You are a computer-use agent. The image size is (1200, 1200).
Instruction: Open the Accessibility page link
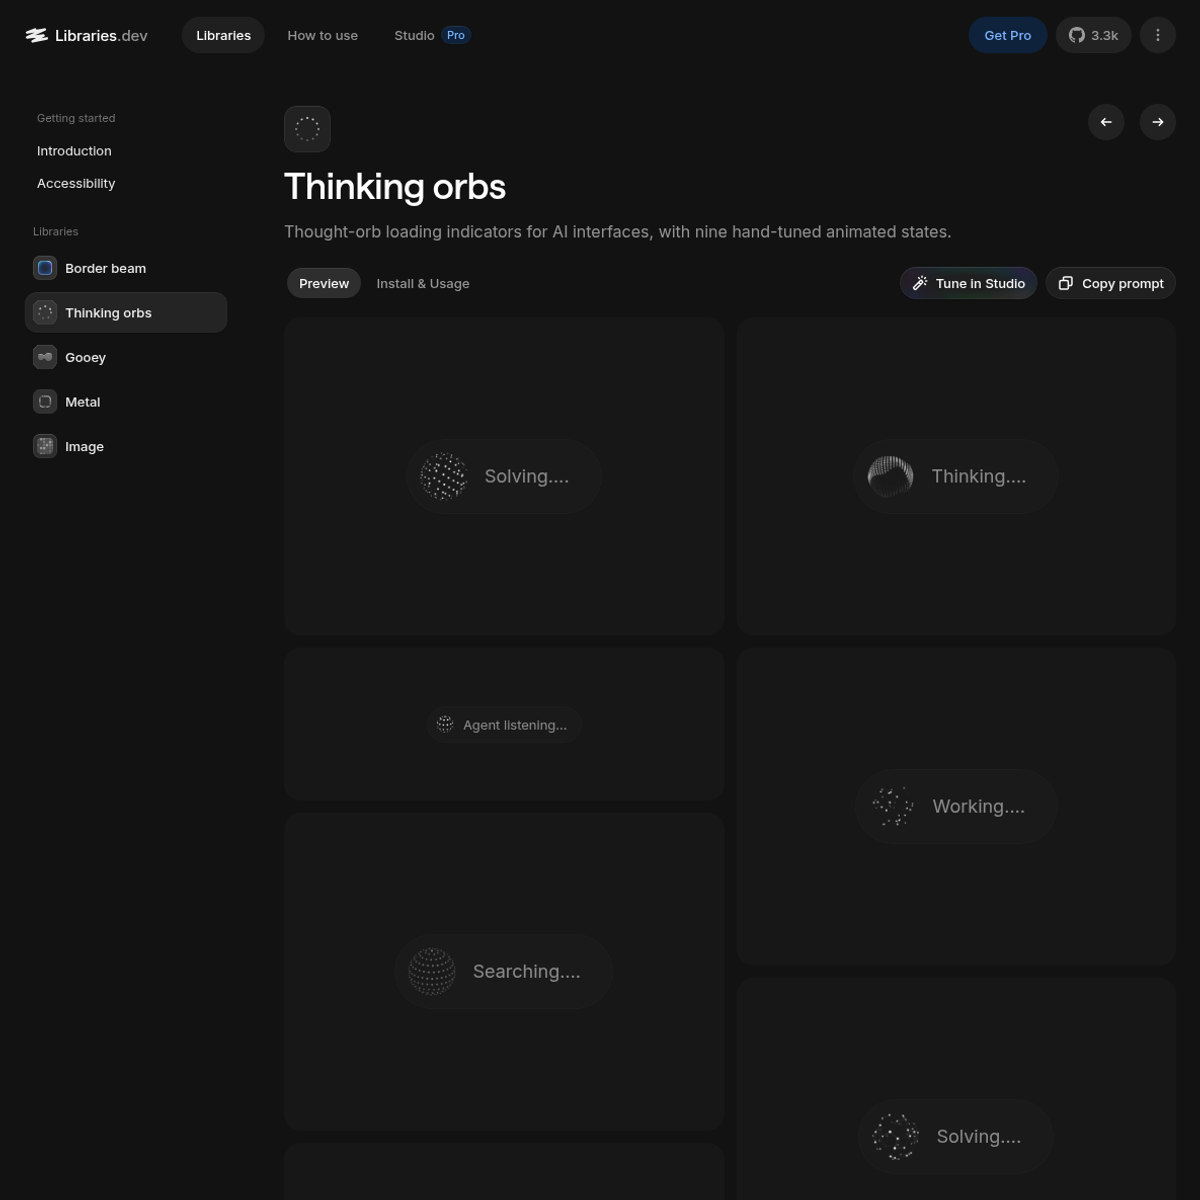[x=76, y=183]
